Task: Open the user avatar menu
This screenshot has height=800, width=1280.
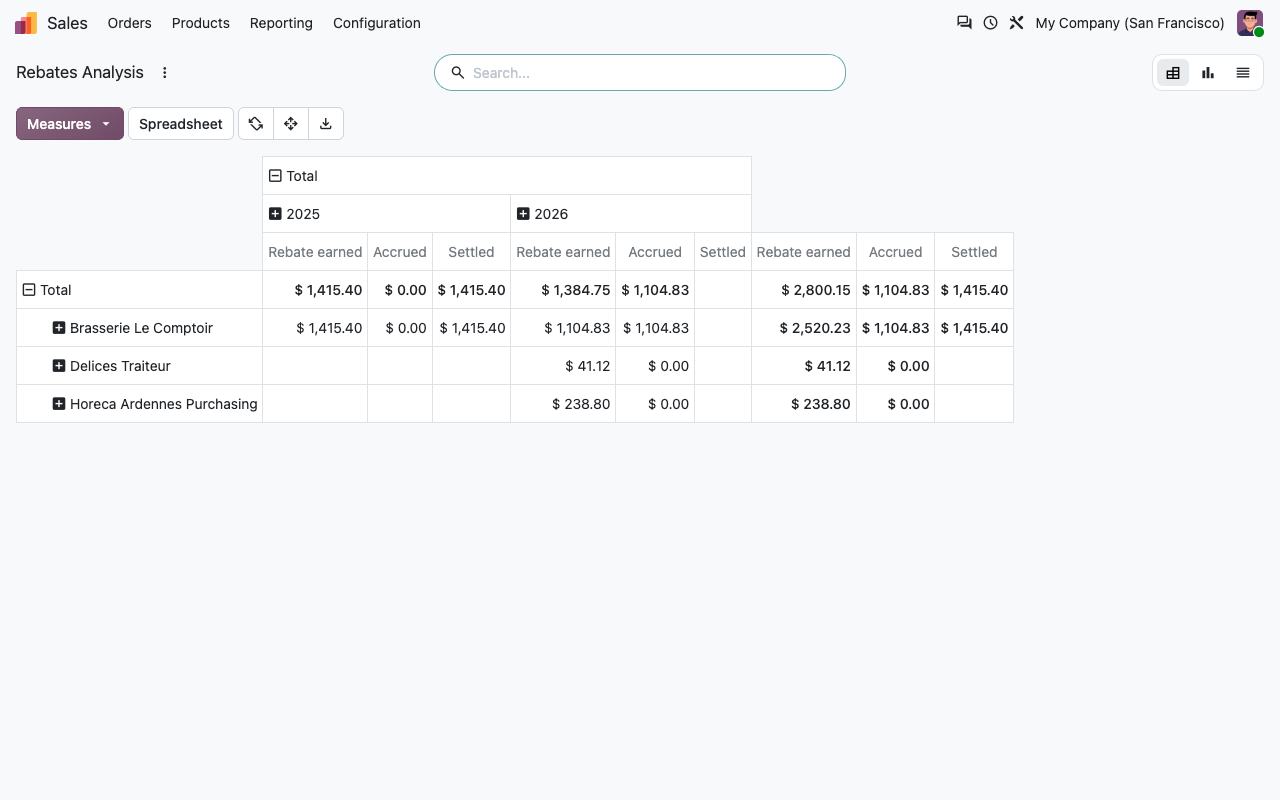Action: [x=1250, y=23]
